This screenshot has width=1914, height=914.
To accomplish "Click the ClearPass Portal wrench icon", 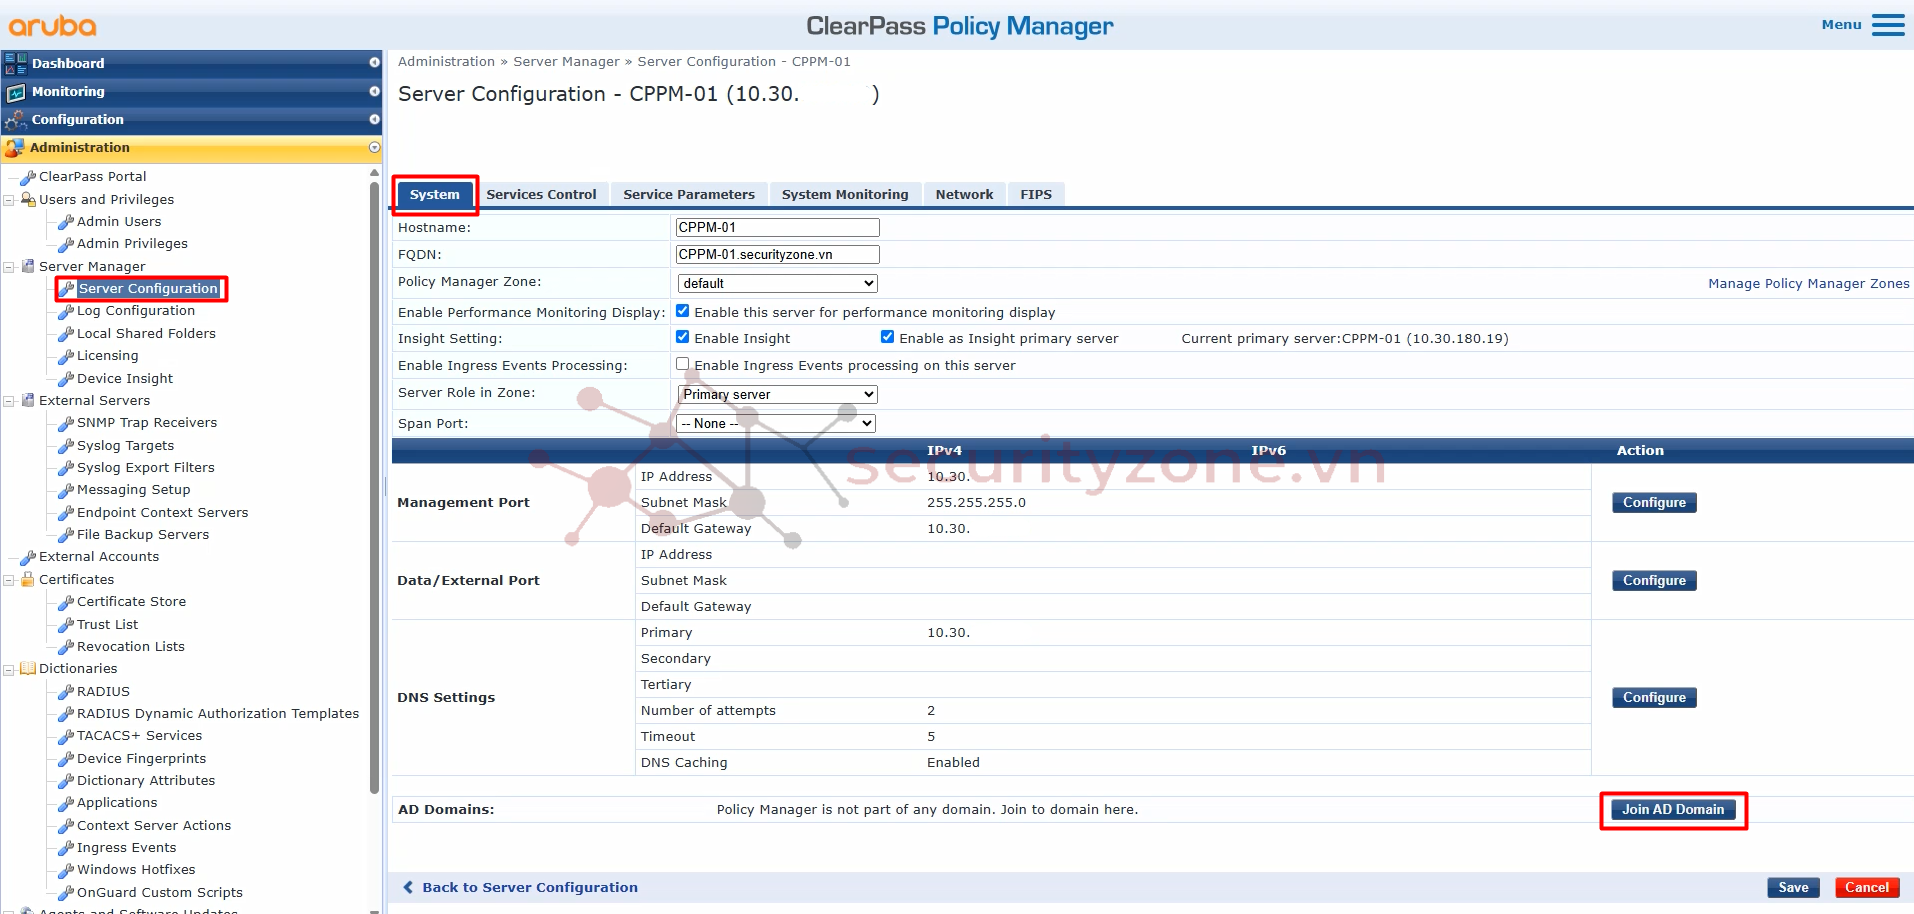I will pos(28,177).
